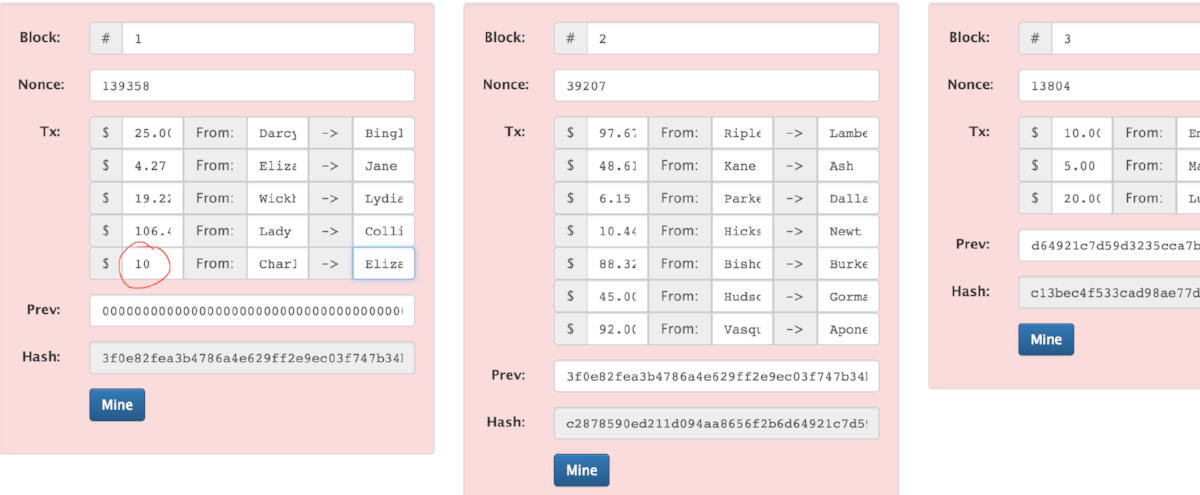The width and height of the screenshot is (1200, 495).
Task: Click the recipient field starting Dalla
Action: click(849, 198)
